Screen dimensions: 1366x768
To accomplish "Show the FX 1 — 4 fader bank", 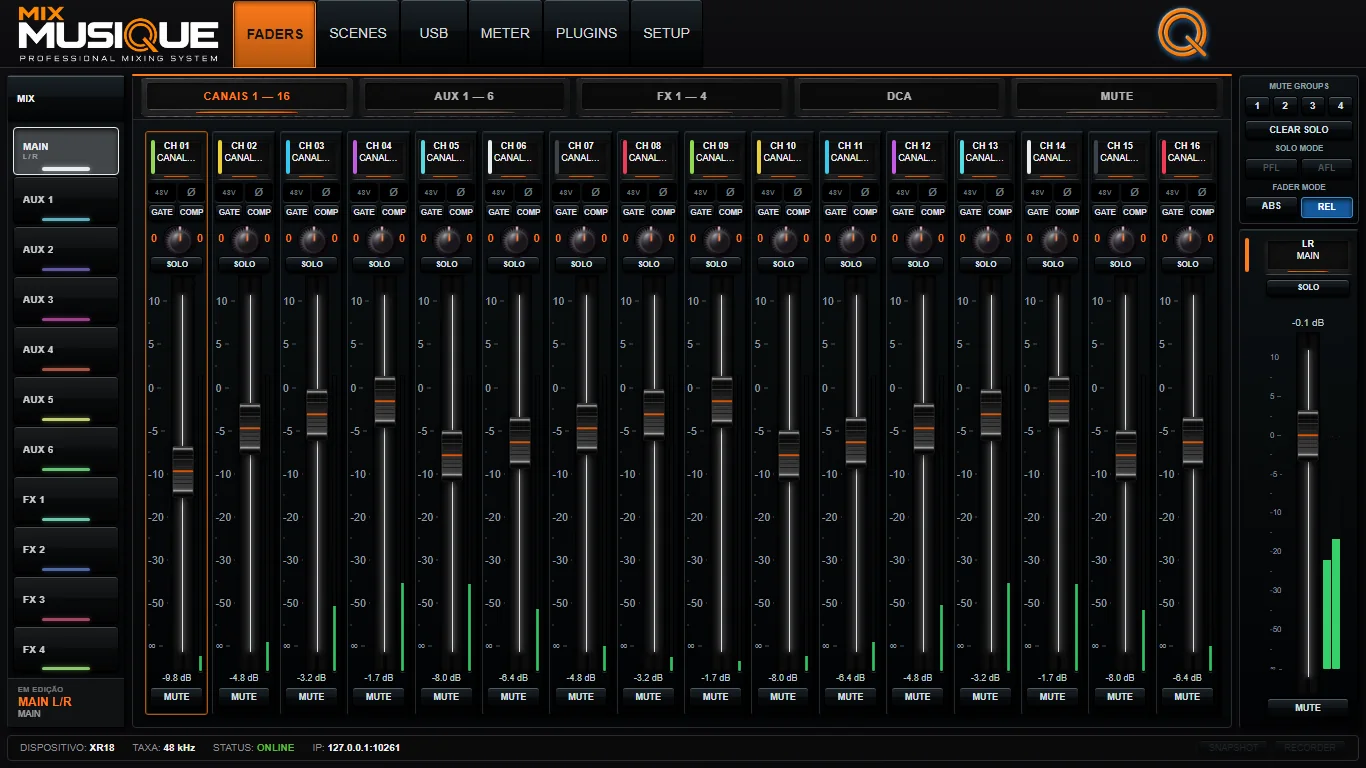I will 682,96.
